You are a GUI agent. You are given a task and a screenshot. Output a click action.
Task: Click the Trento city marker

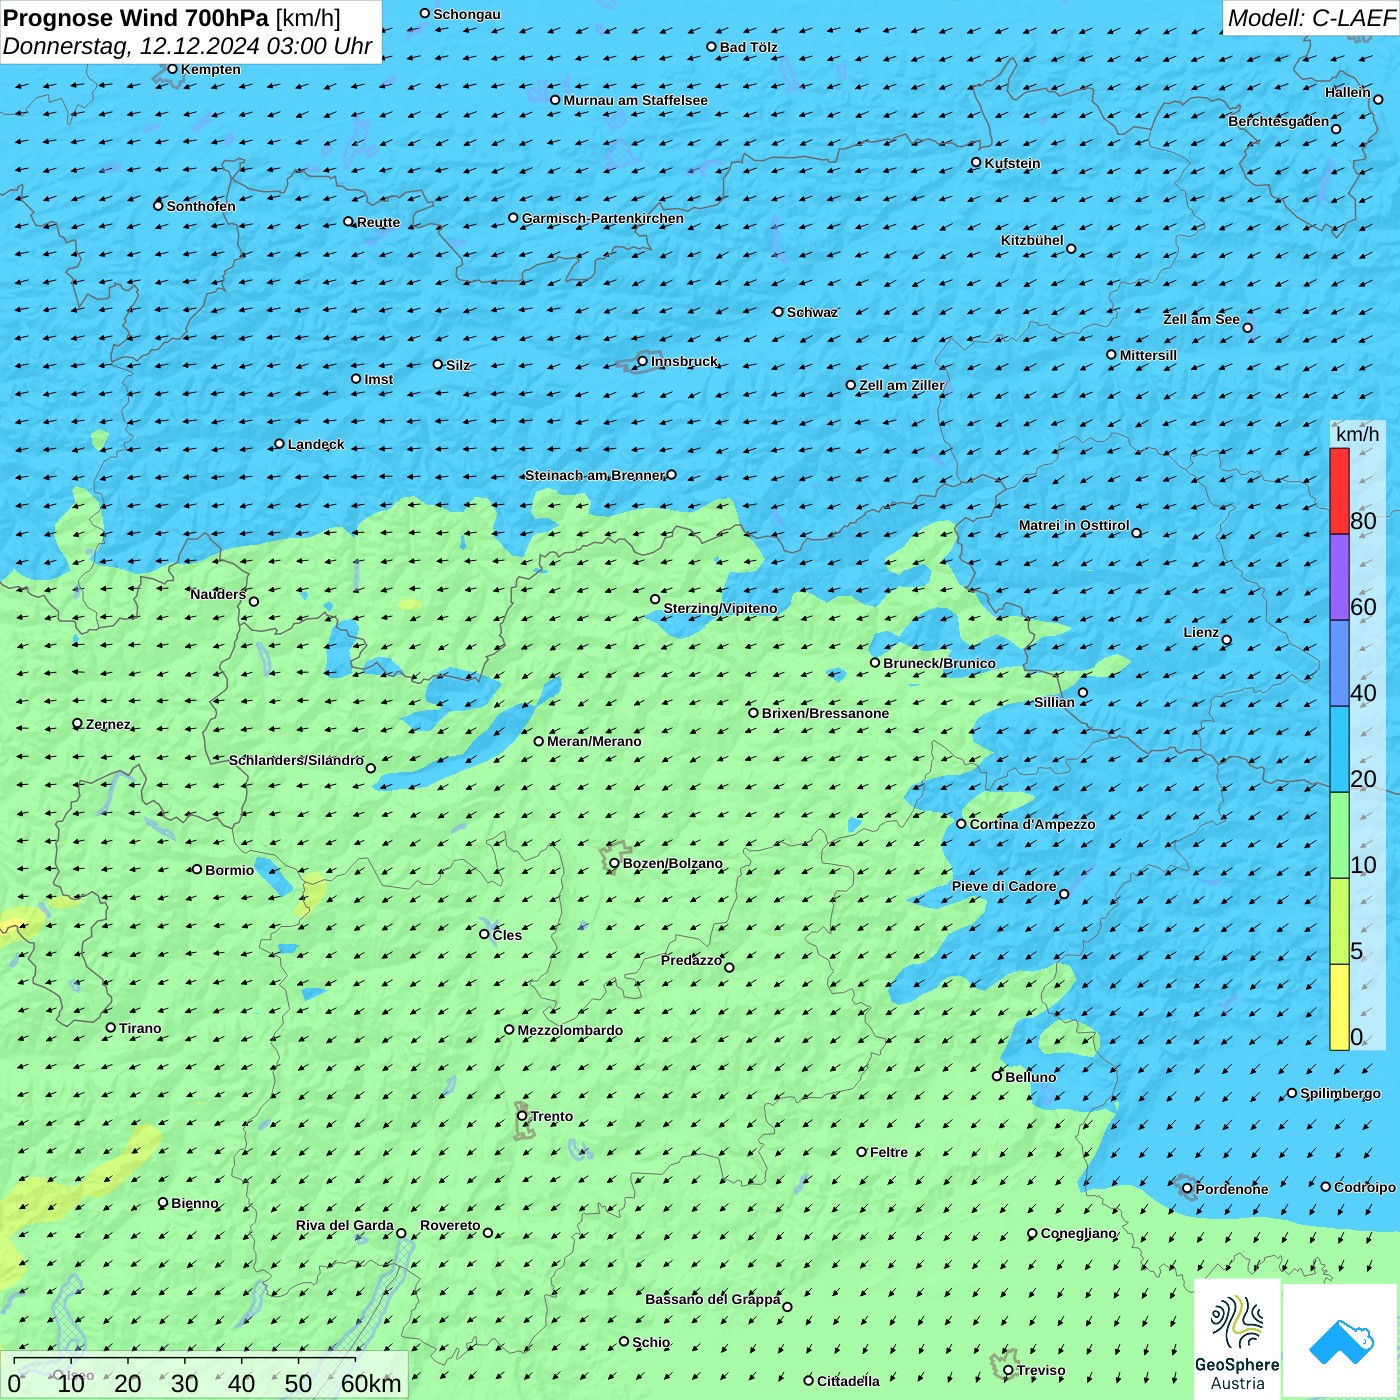522,1116
